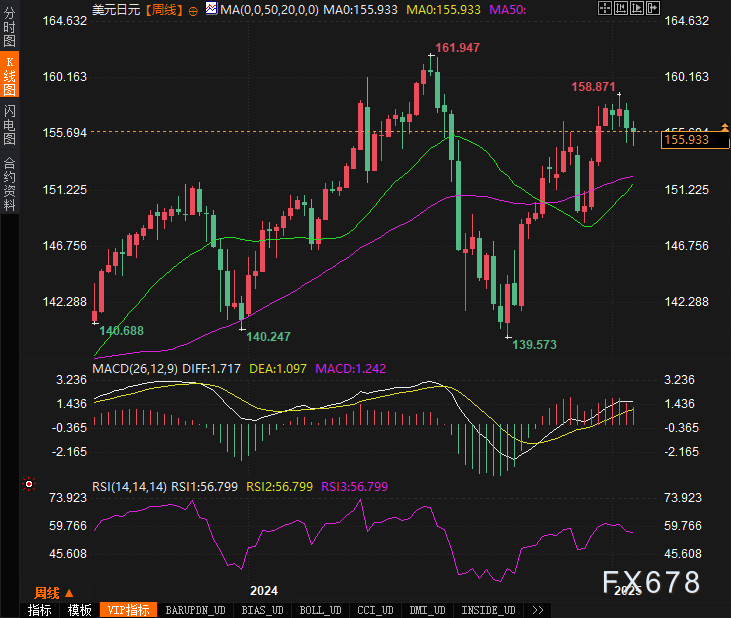The image size is (731, 618).
Task: Open the 指标 tab at bottom
Action: click(40, 610)
